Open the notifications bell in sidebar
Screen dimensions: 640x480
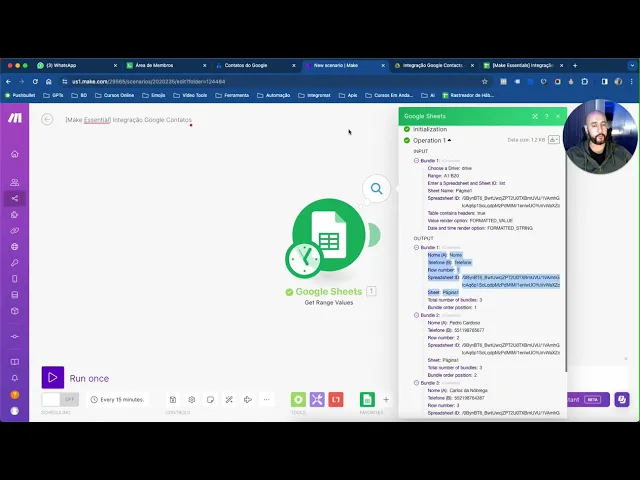15,378
